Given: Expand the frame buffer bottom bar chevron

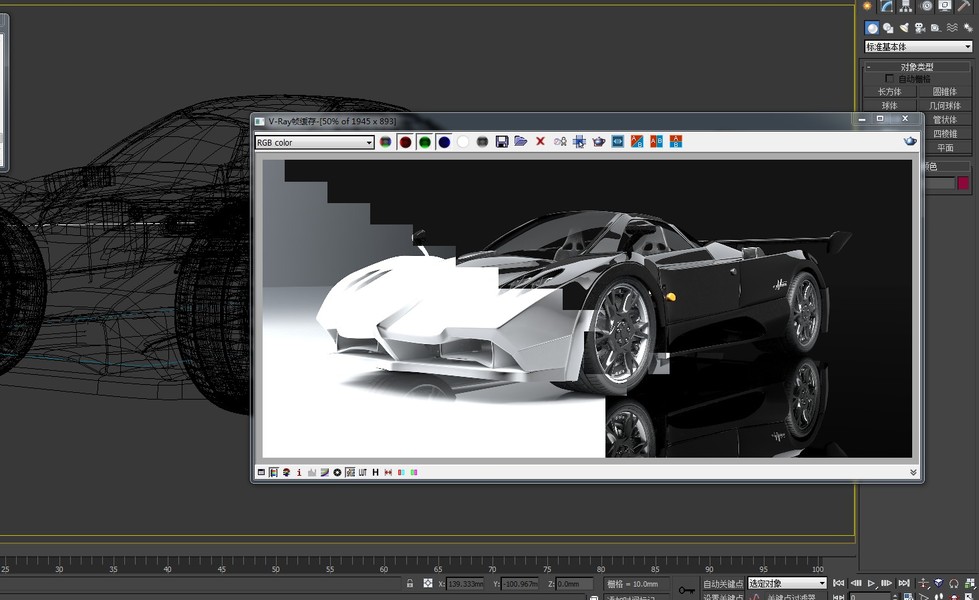Looking at the screenshot, I should (x=913, y=473).
